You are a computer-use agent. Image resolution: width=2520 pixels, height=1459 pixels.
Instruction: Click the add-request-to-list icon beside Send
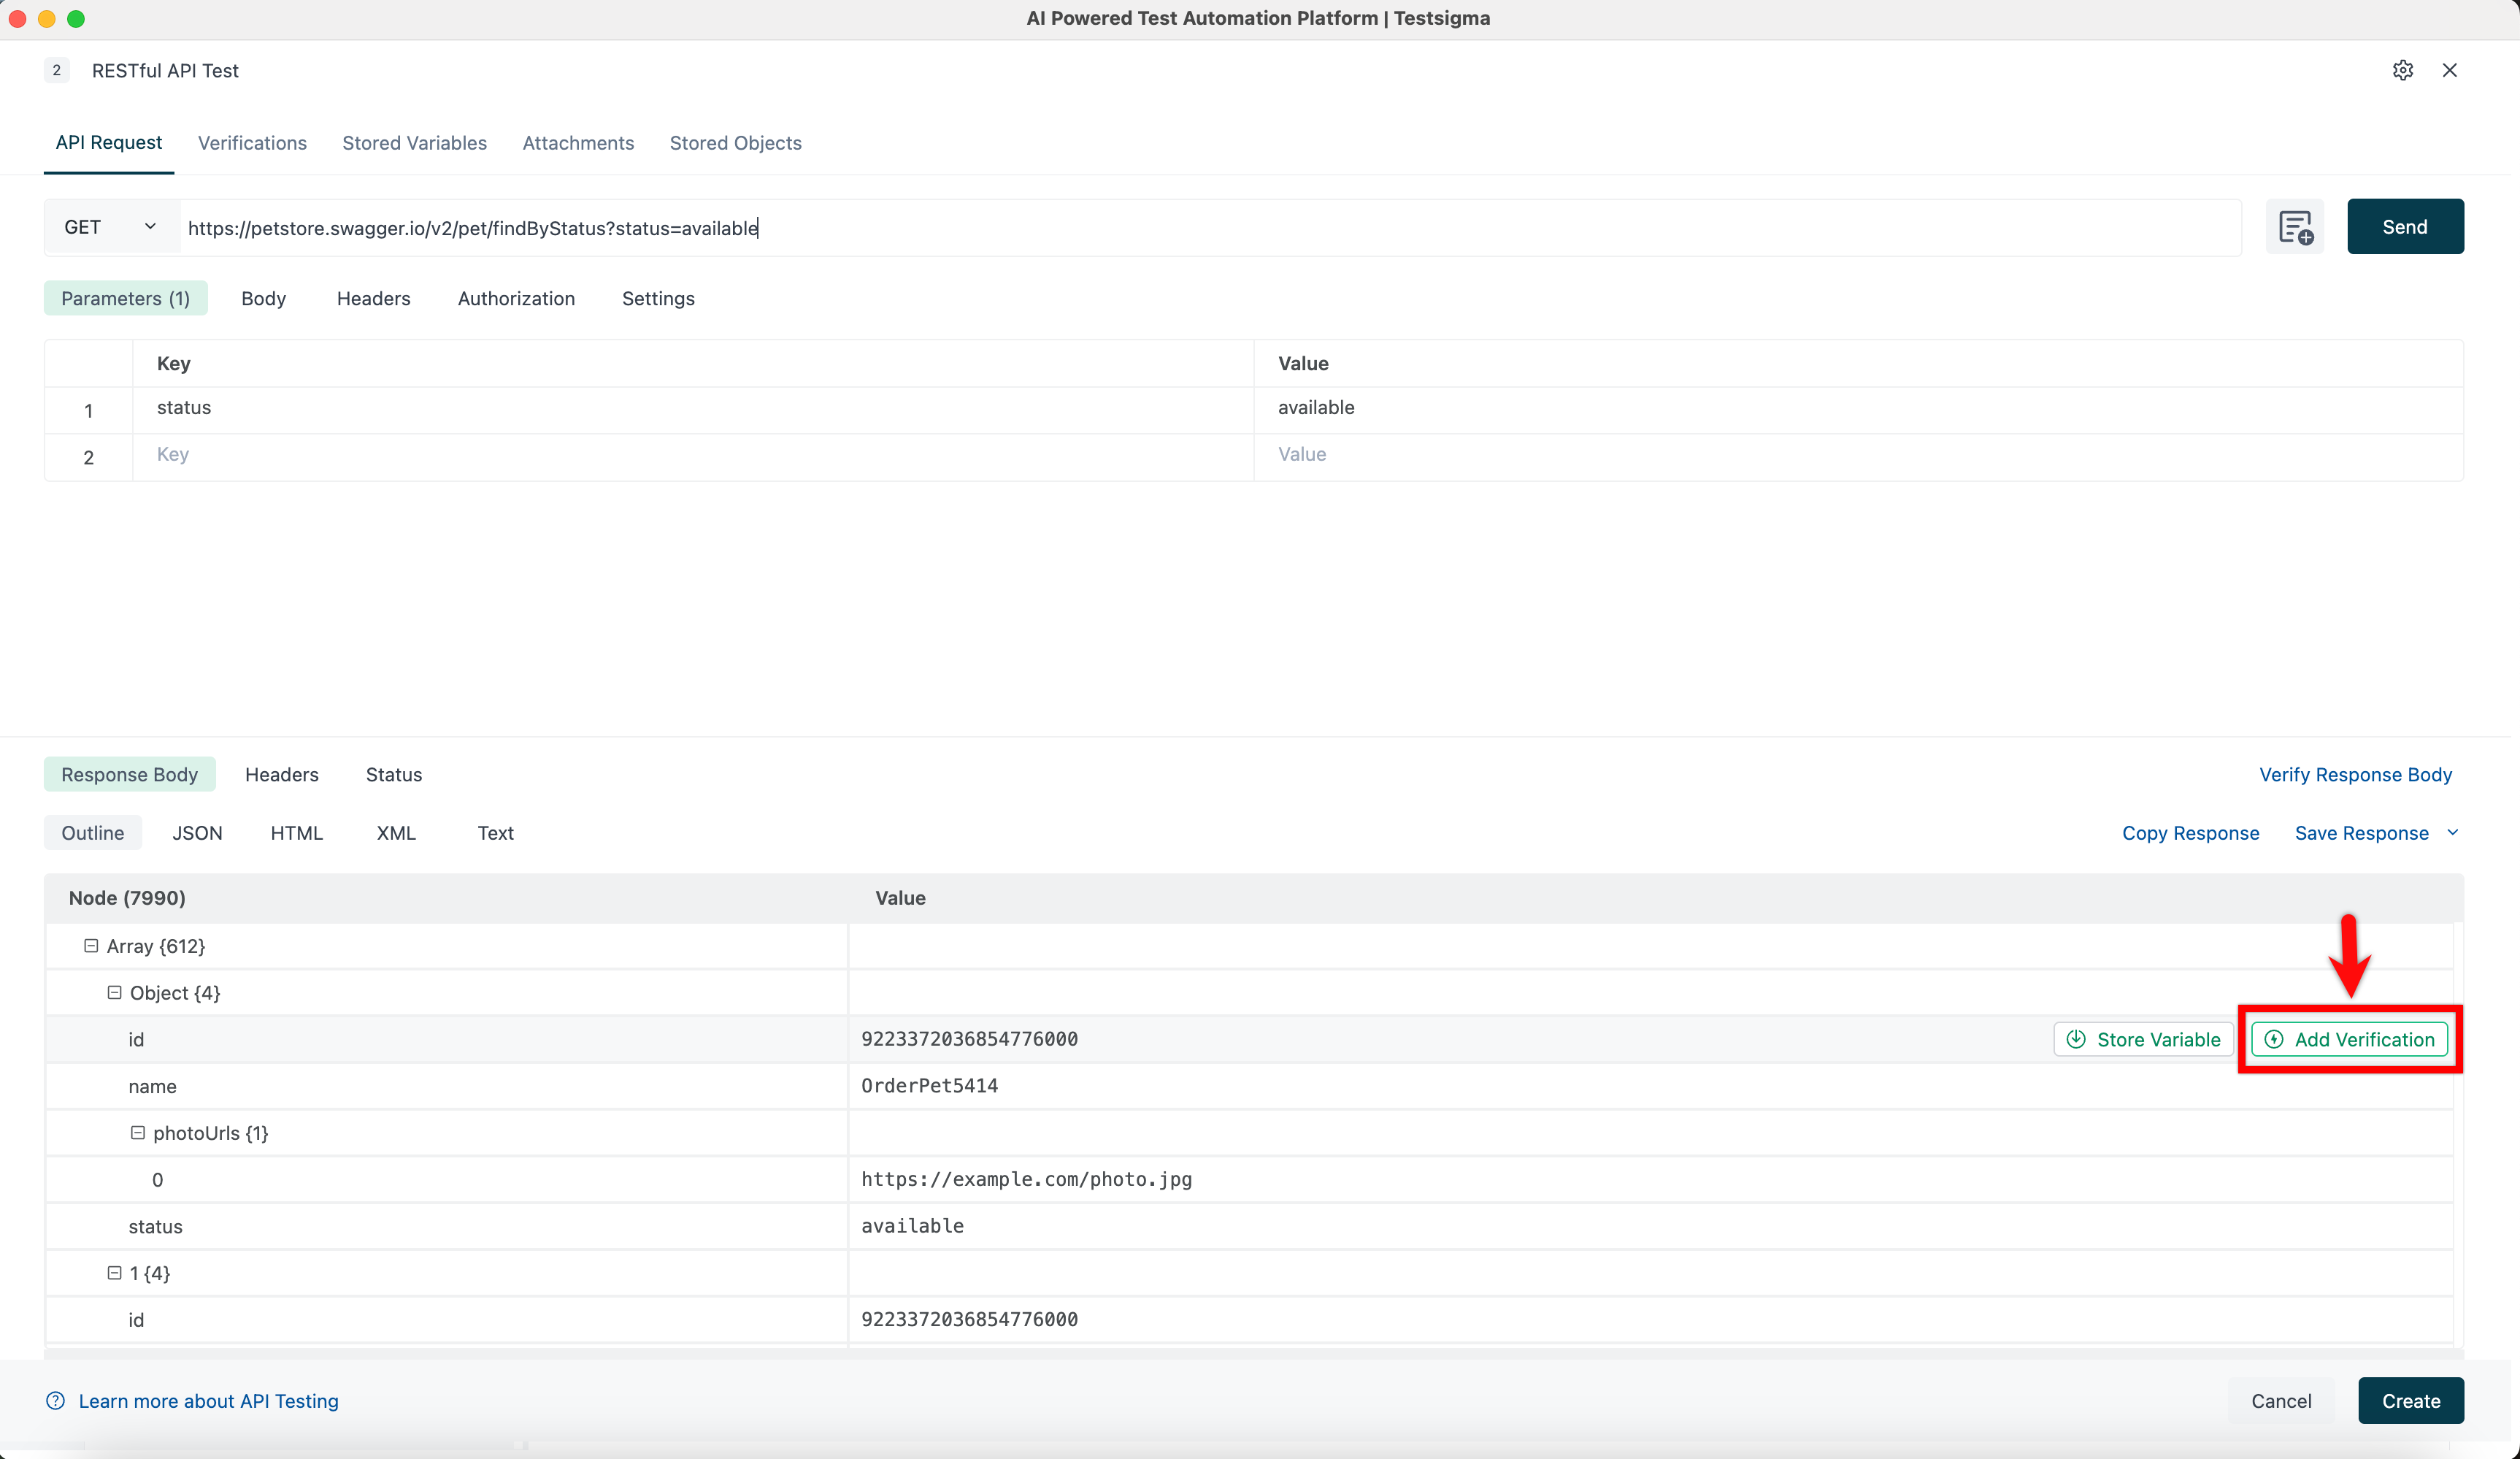2295,227
